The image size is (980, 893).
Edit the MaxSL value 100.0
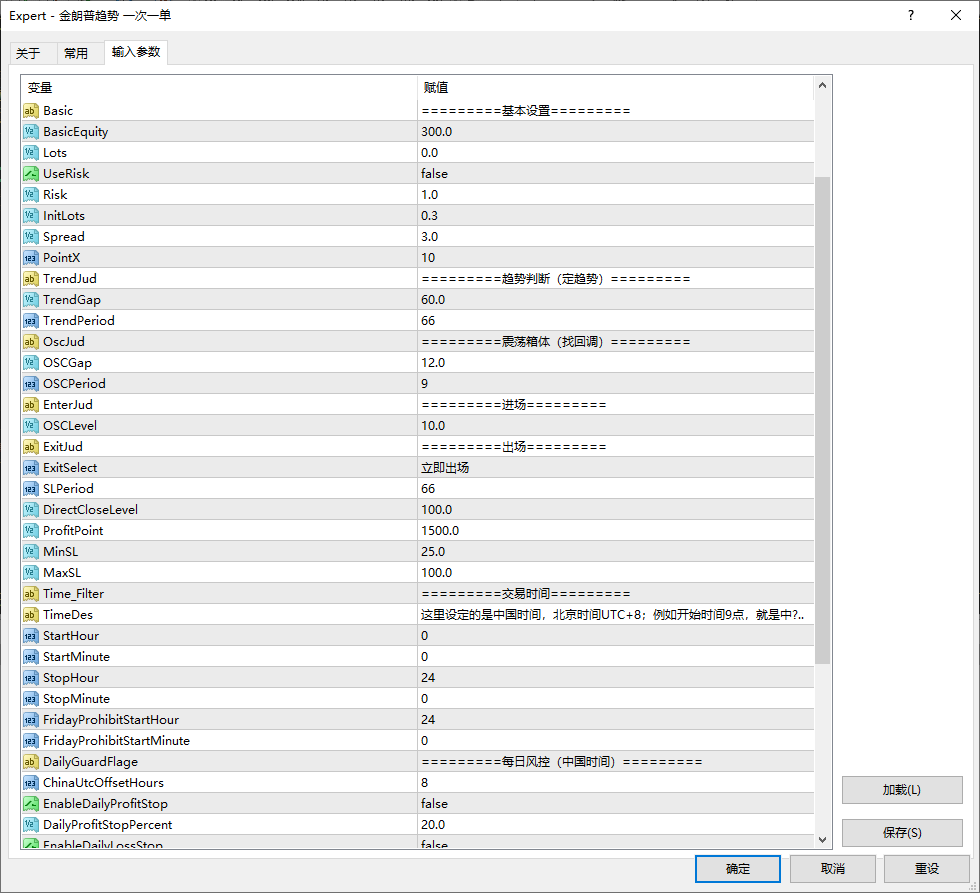(x=616, y=573)
